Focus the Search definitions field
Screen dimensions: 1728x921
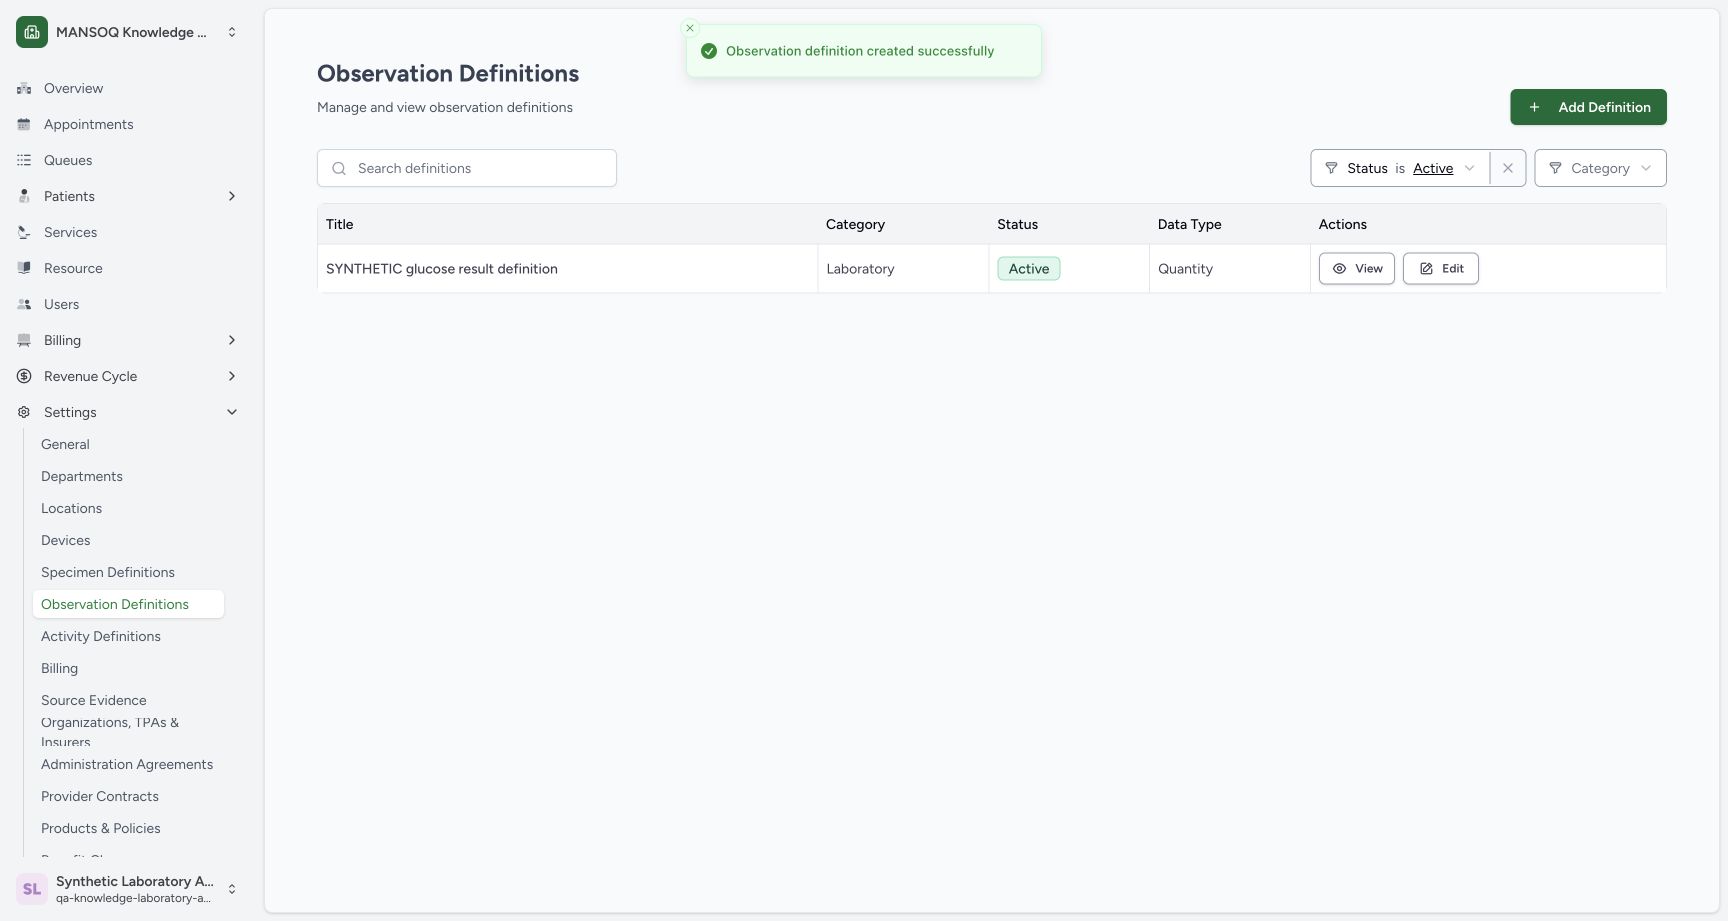467,168
